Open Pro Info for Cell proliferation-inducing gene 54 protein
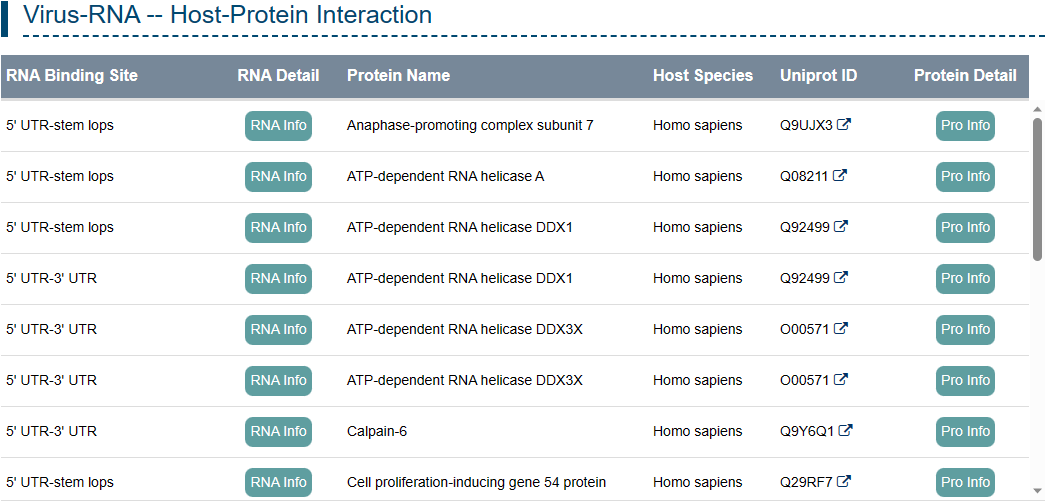The height and width of the screenshot is (502, 1052). 965,483
